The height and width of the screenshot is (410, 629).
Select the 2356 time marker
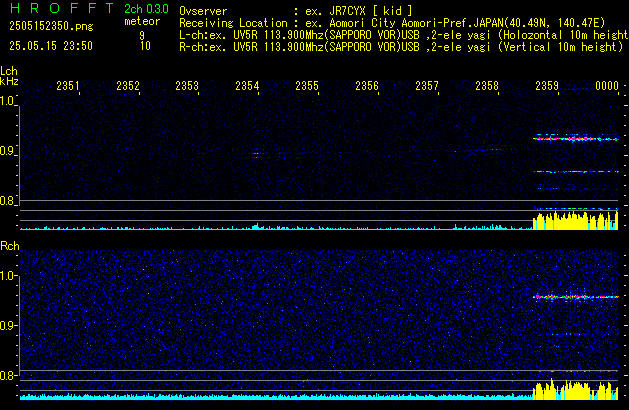(367, 85)
